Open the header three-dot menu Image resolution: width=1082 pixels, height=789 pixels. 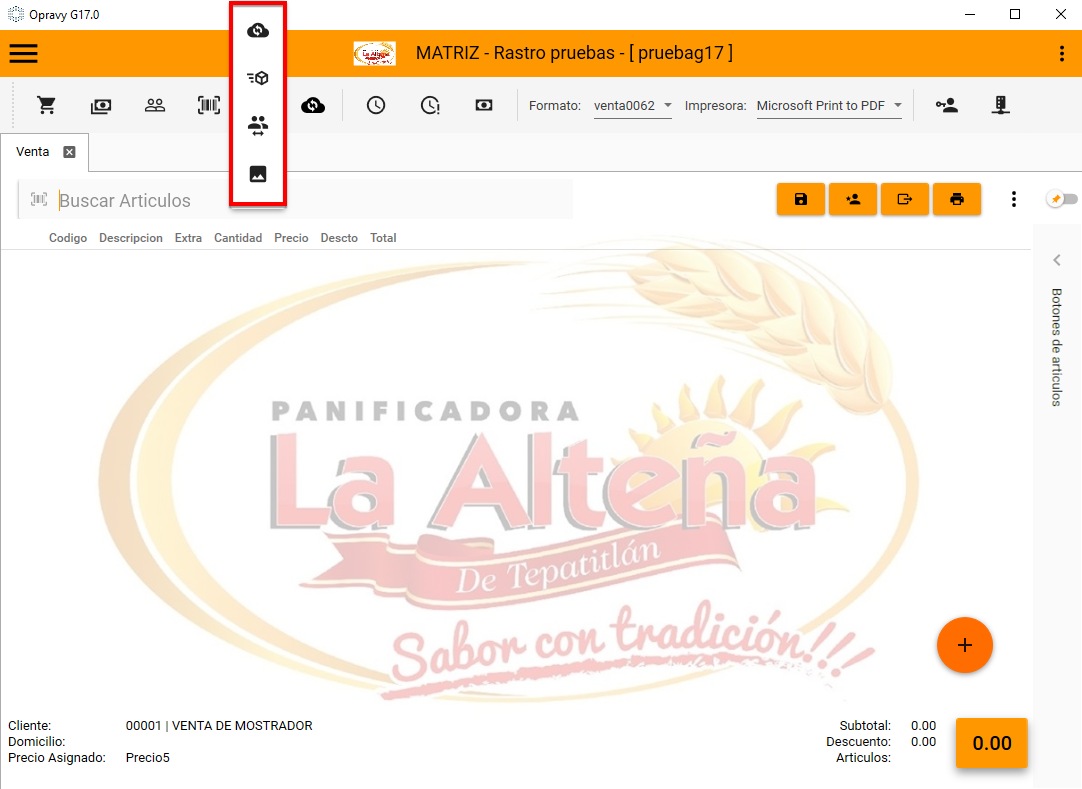[x=1061, y=54]
